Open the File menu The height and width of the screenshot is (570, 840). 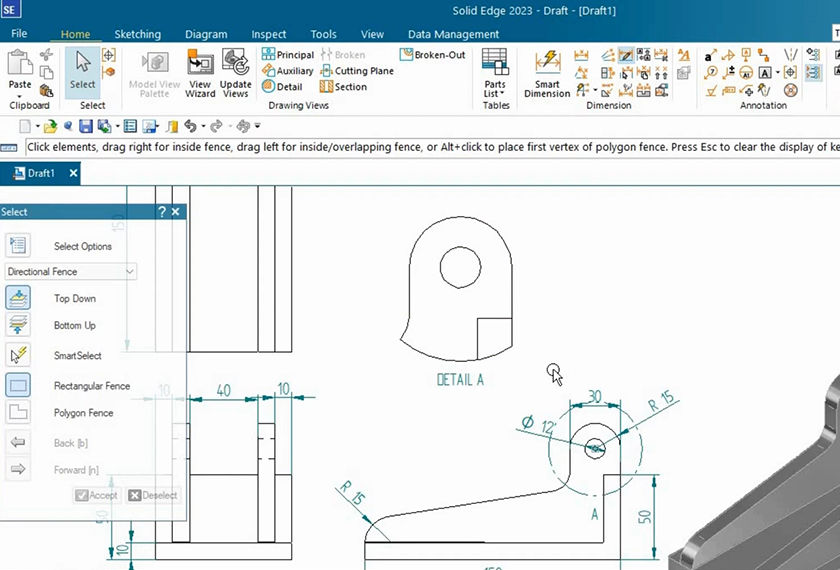[x=19, y=34]
